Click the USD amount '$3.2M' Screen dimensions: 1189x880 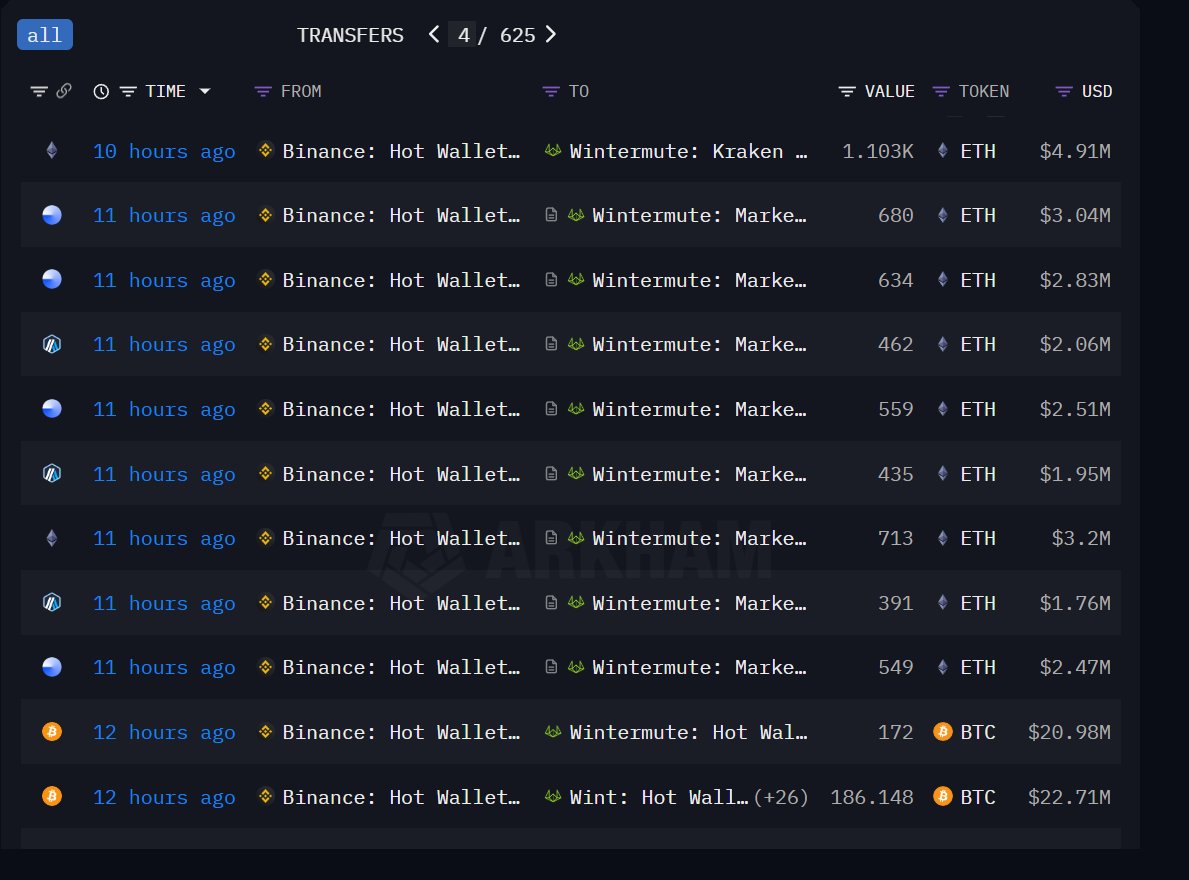[x=1081, y=539]
